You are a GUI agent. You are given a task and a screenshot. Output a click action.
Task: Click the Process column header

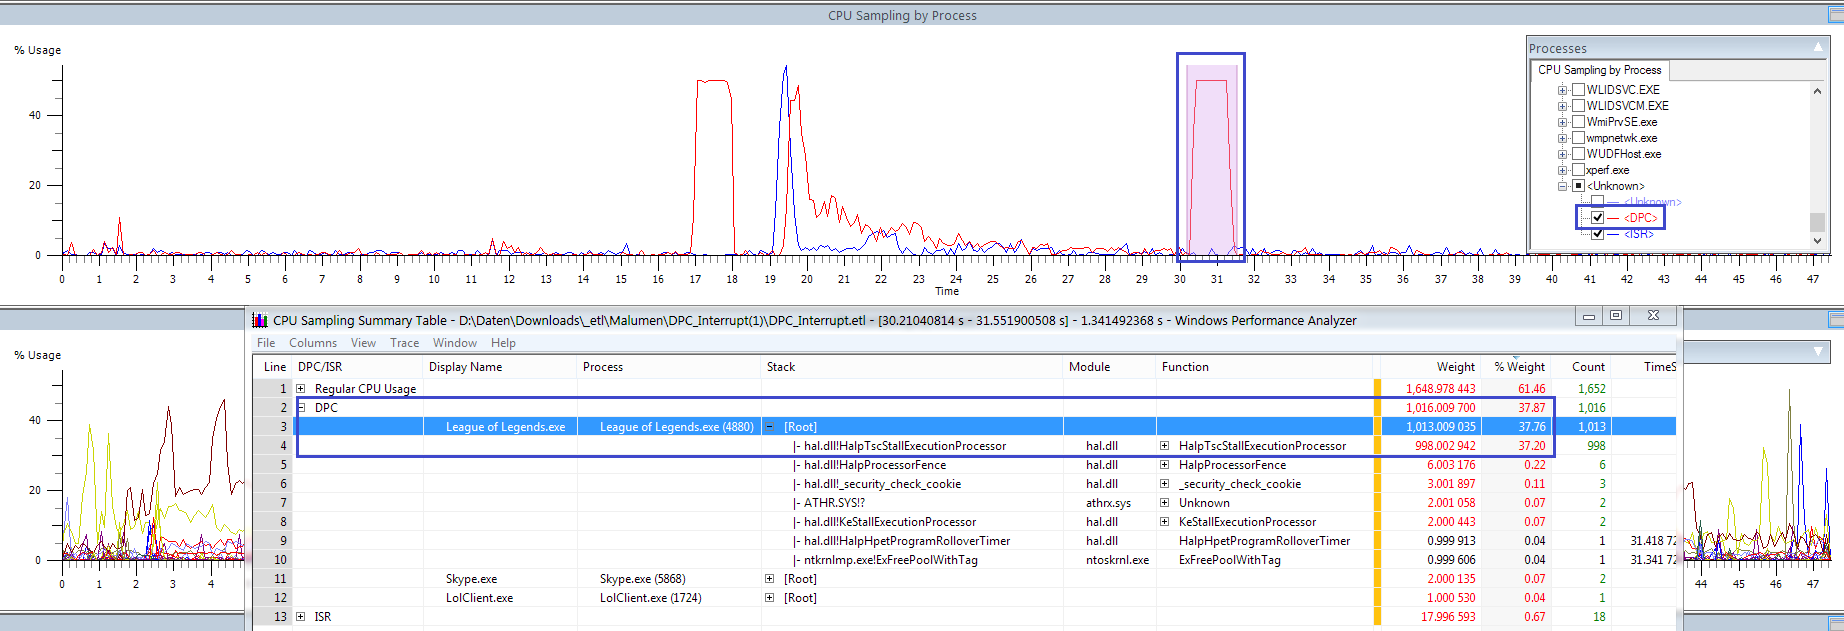point(669,366)
